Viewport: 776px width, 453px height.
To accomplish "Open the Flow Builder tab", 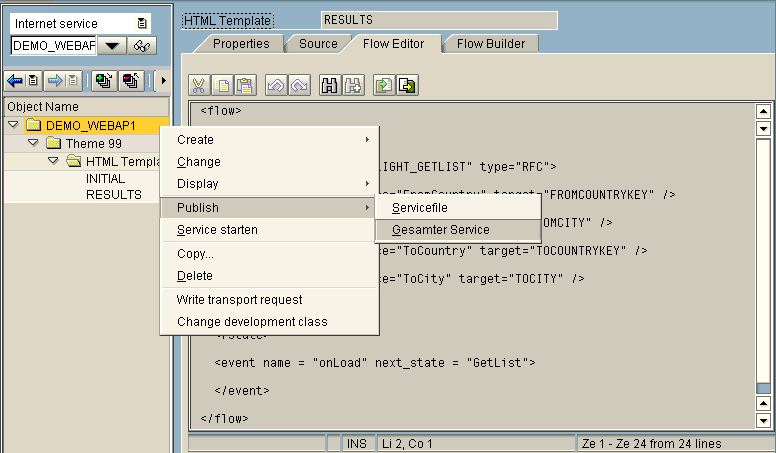I will coord(490,43).
